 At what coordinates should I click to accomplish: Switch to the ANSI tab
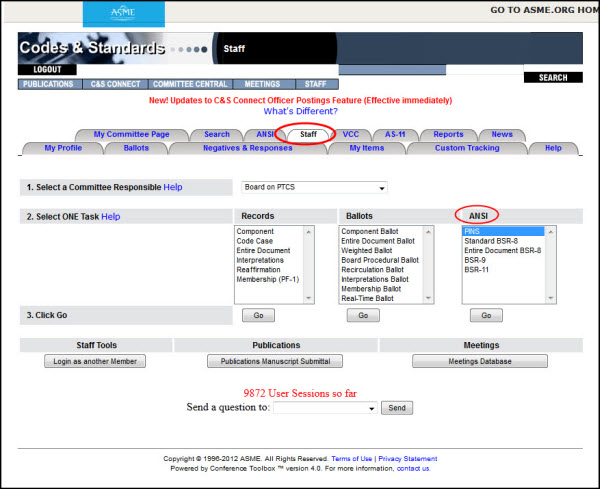click(265, 134)
